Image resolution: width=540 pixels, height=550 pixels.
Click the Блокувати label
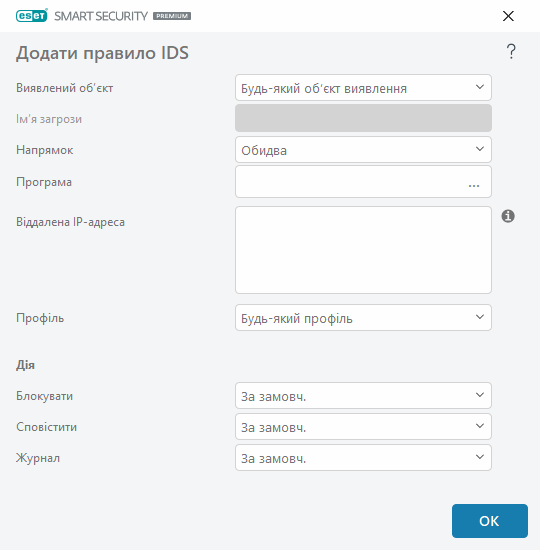pos(45,396)
